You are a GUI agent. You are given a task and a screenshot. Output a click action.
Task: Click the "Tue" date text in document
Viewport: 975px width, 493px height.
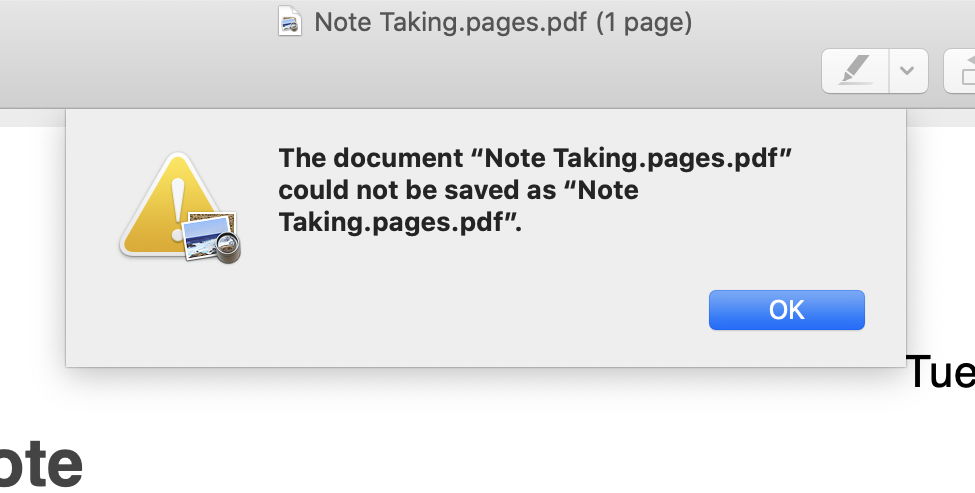tap(940, 373)
